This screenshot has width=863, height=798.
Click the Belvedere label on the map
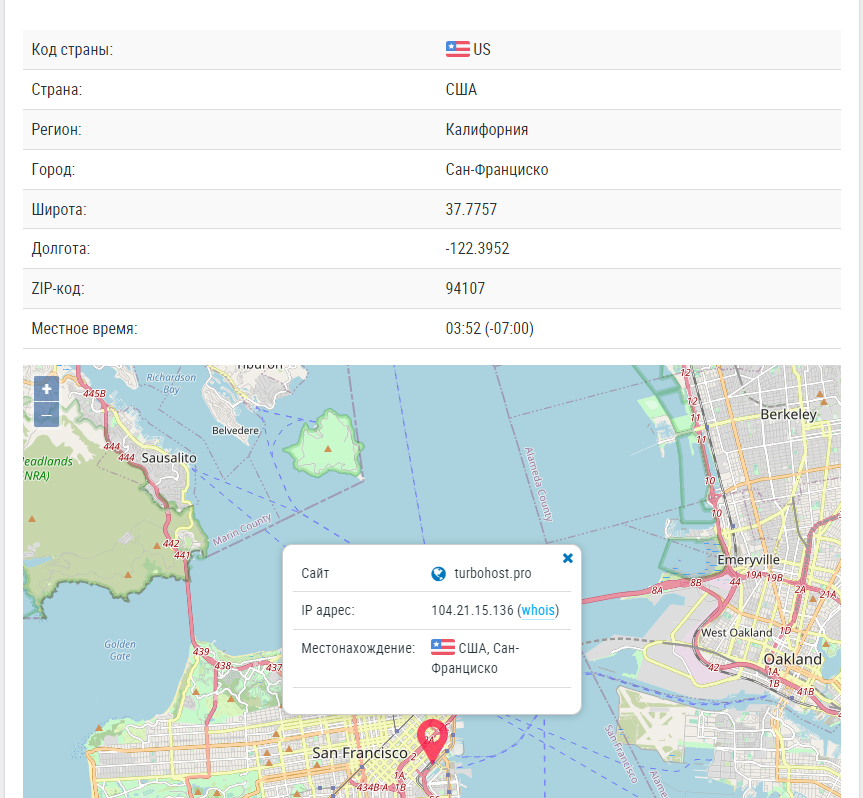[236, 430]
